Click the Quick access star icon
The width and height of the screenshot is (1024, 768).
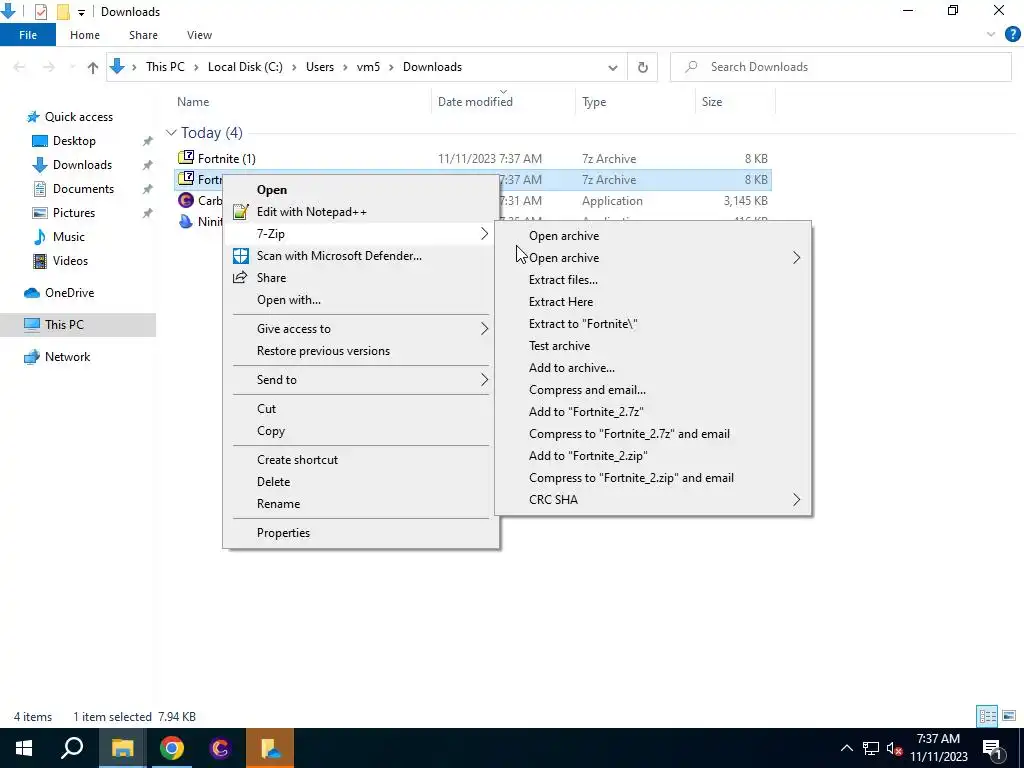[33, 117]
